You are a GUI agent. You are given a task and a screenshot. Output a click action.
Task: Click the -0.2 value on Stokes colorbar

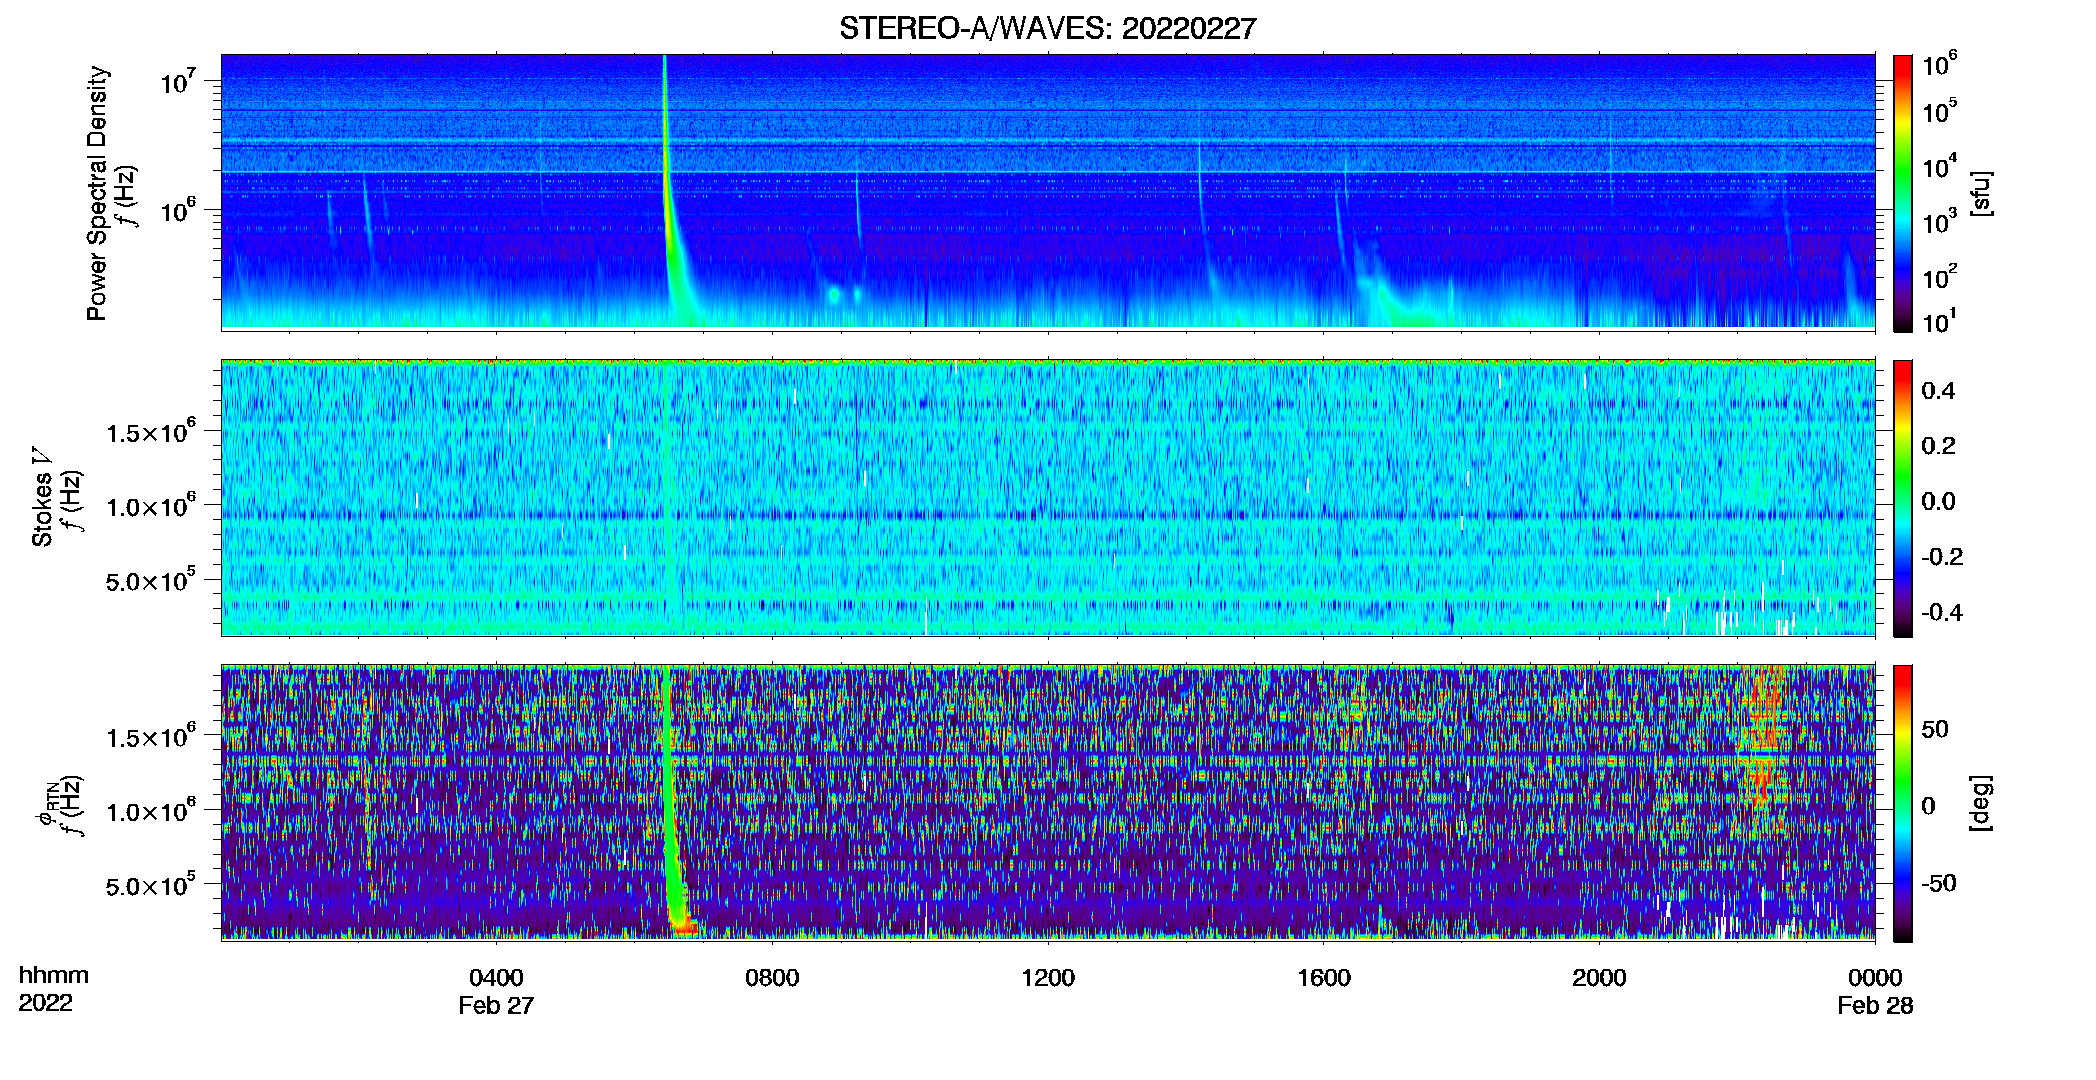click(1942, 557)
